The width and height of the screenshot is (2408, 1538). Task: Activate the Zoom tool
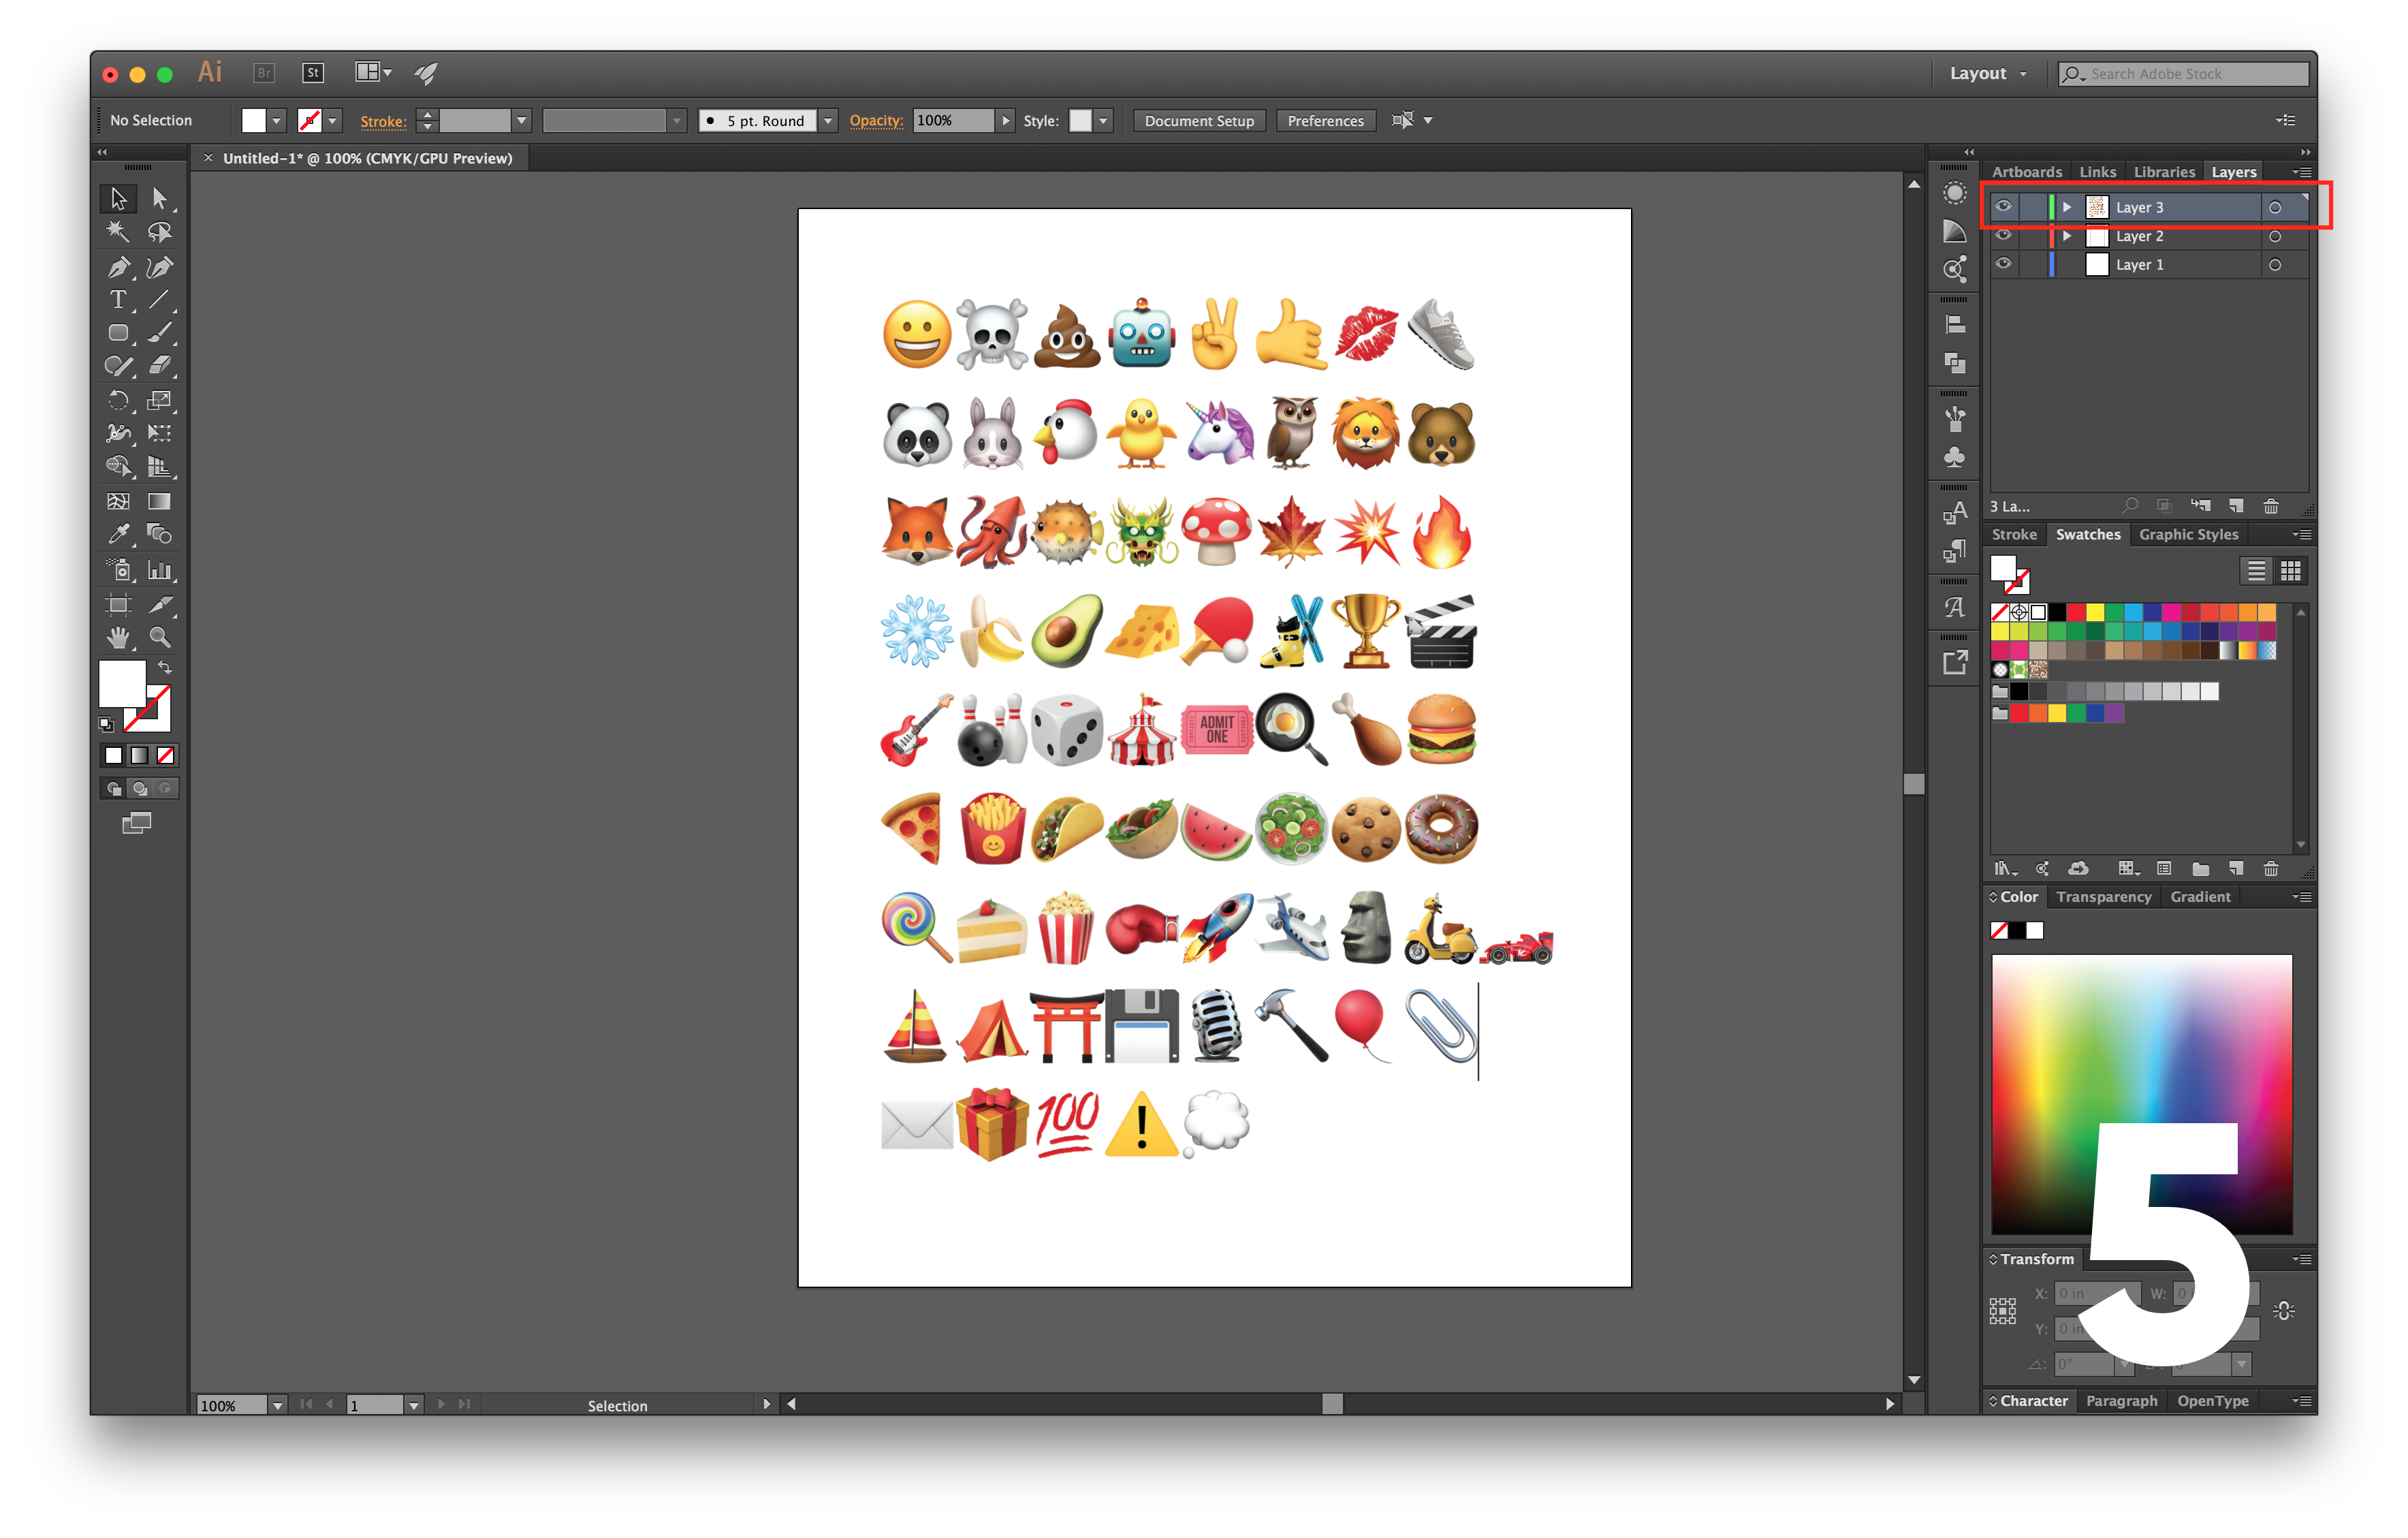click(159, 637)
